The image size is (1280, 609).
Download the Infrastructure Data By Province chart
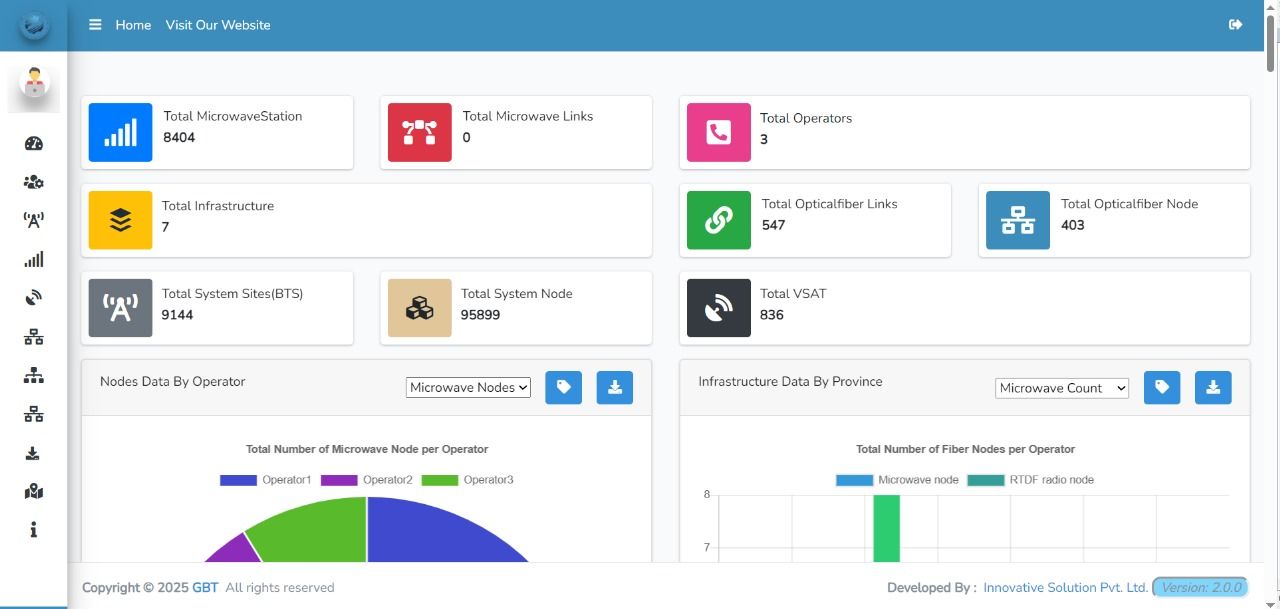tap(1213, 388)
